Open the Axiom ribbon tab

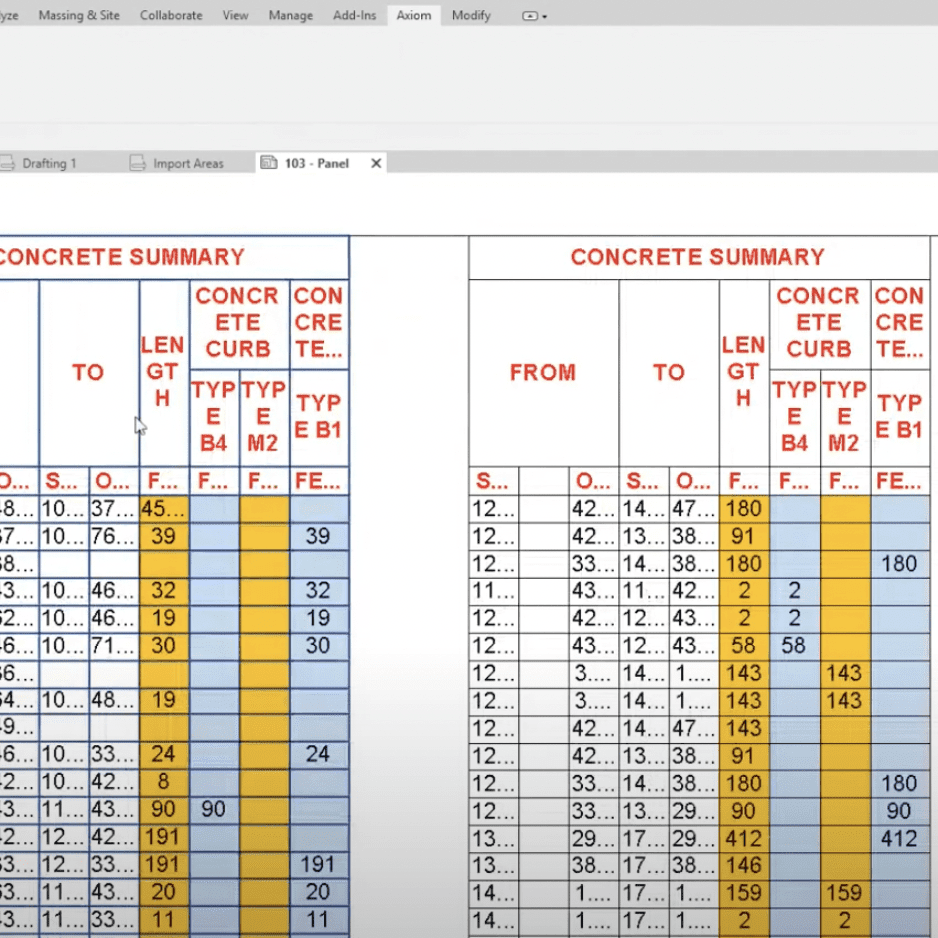412,15
